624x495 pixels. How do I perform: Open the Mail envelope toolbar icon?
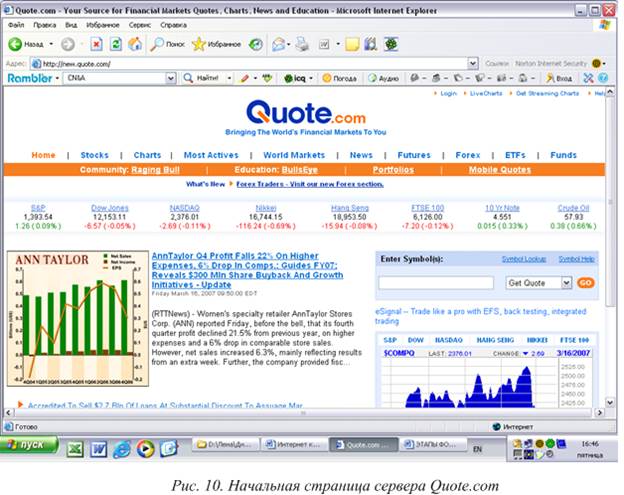tap(279, 44)
